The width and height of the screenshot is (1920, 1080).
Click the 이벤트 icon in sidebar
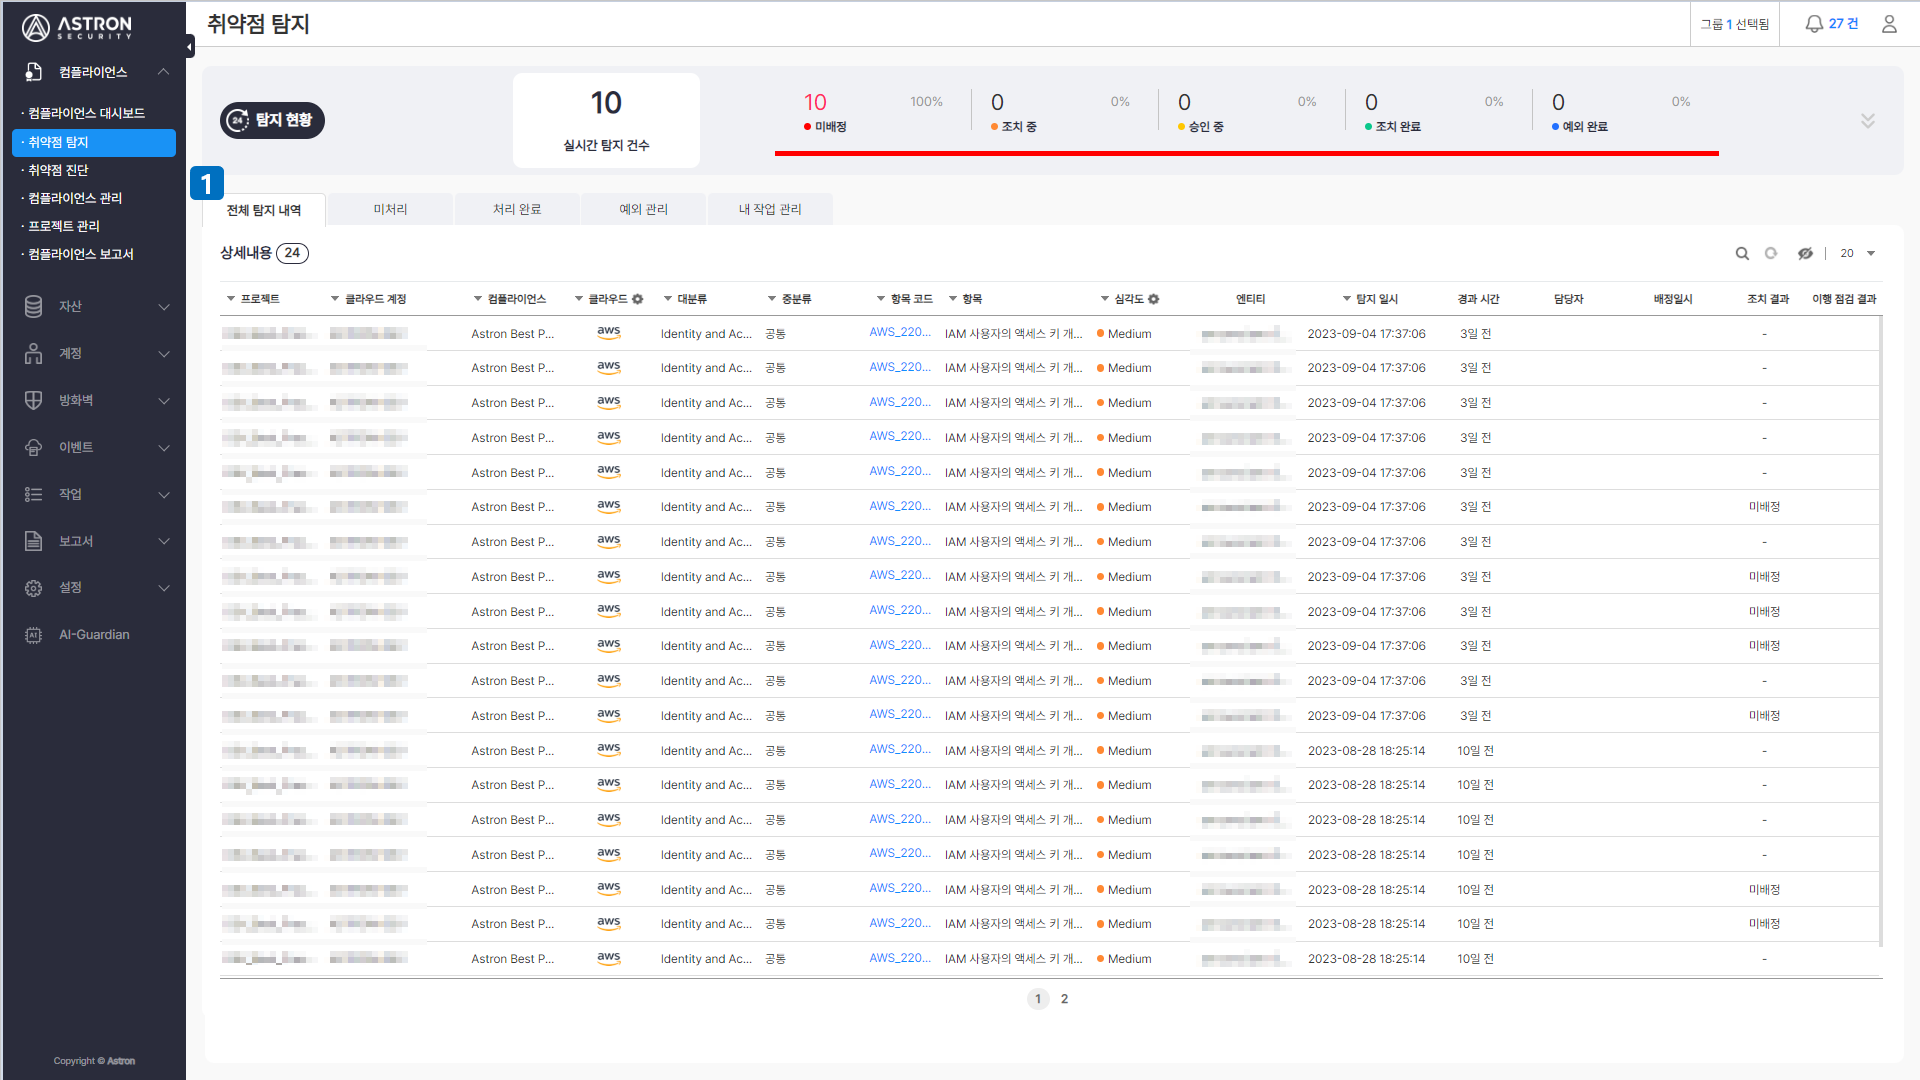33,447
